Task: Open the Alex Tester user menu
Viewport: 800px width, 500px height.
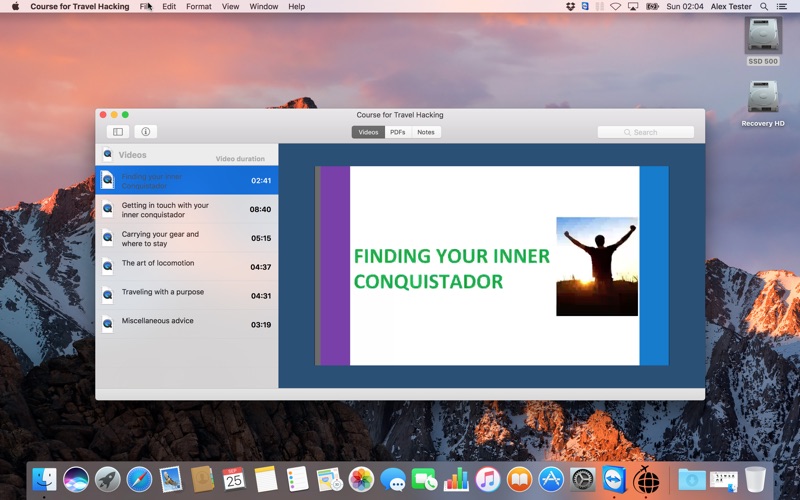Action: point(732,6)
